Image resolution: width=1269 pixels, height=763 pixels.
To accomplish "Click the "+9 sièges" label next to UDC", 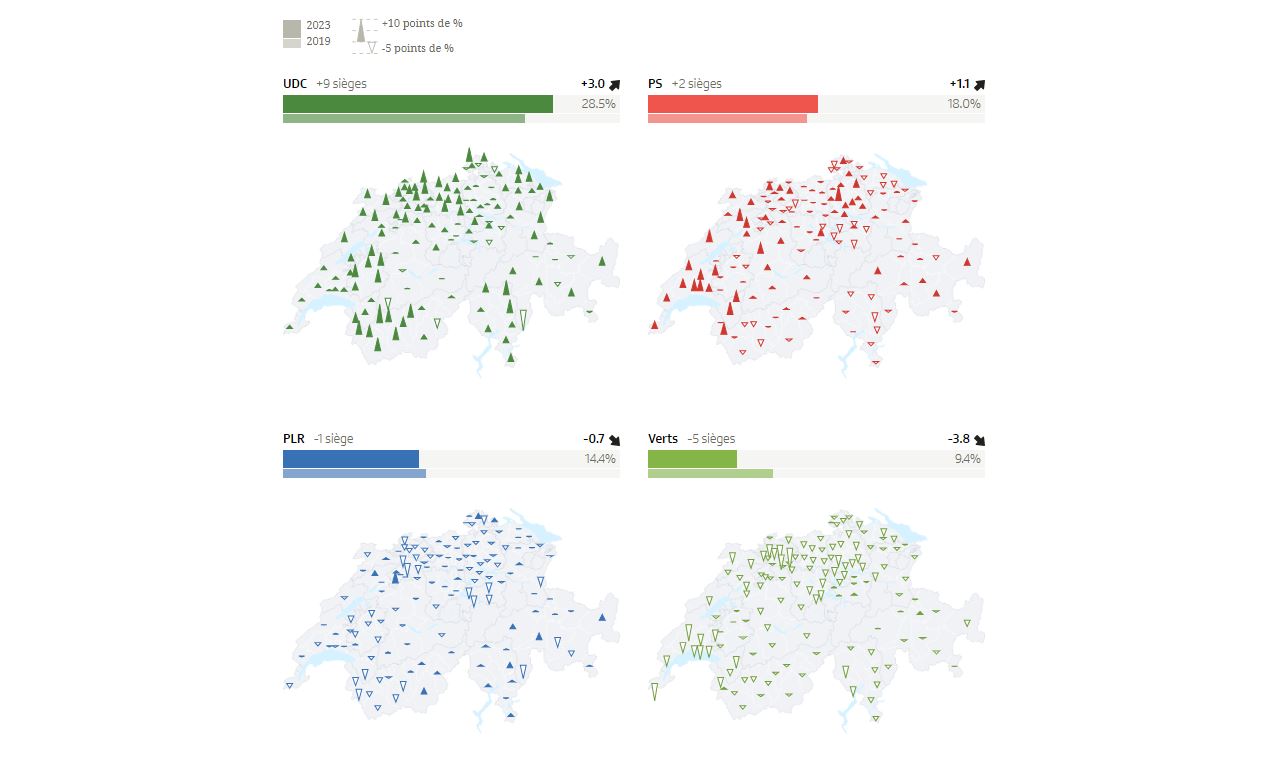I will pyautogui.click(x=341, y=84).
